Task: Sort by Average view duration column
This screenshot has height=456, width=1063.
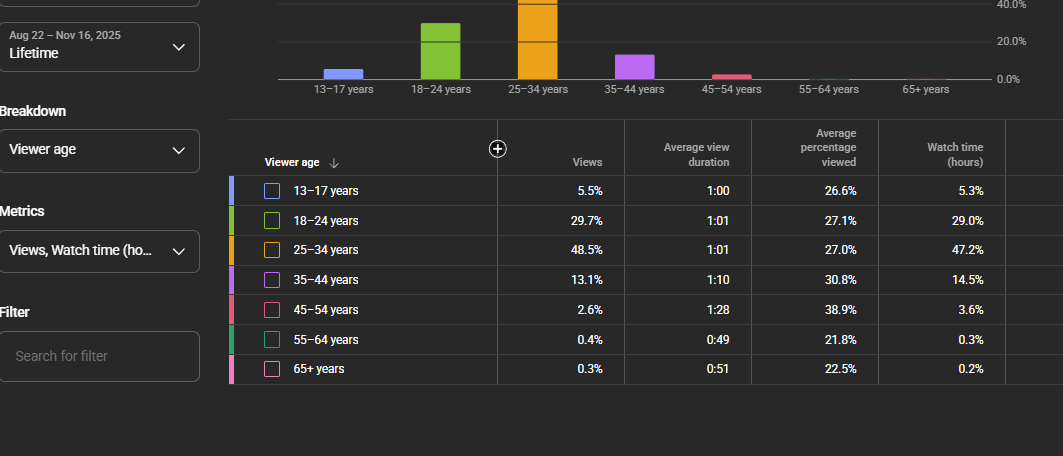Action: coord(696,155)
